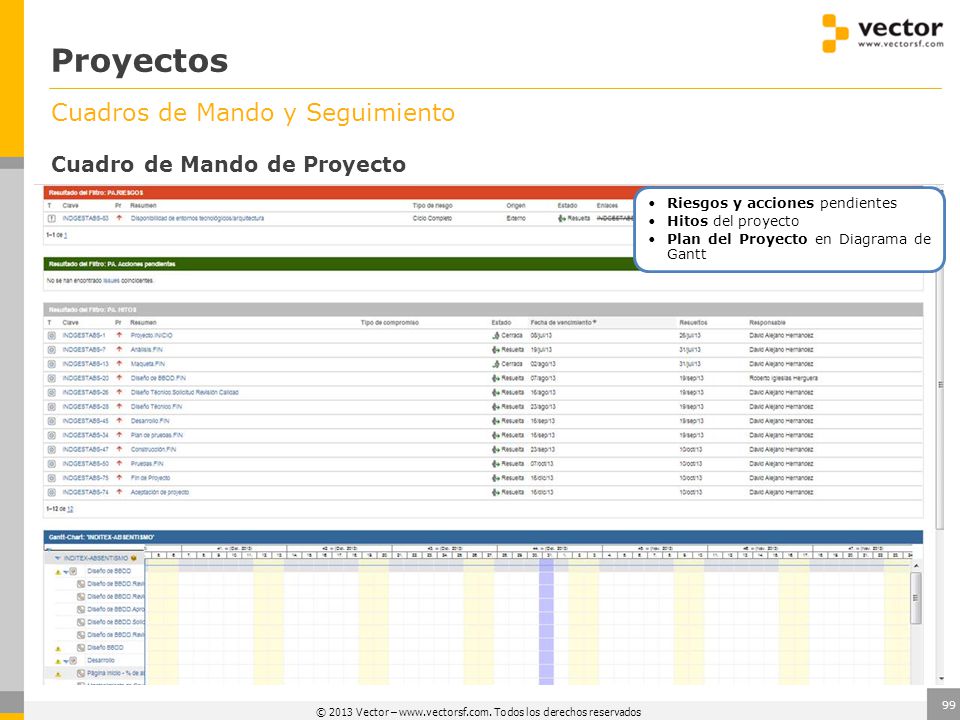Click the Cerrada status icon for INDGESTABS-1
The width and height of the screenshot is (960, 720).
click(496, 336)
